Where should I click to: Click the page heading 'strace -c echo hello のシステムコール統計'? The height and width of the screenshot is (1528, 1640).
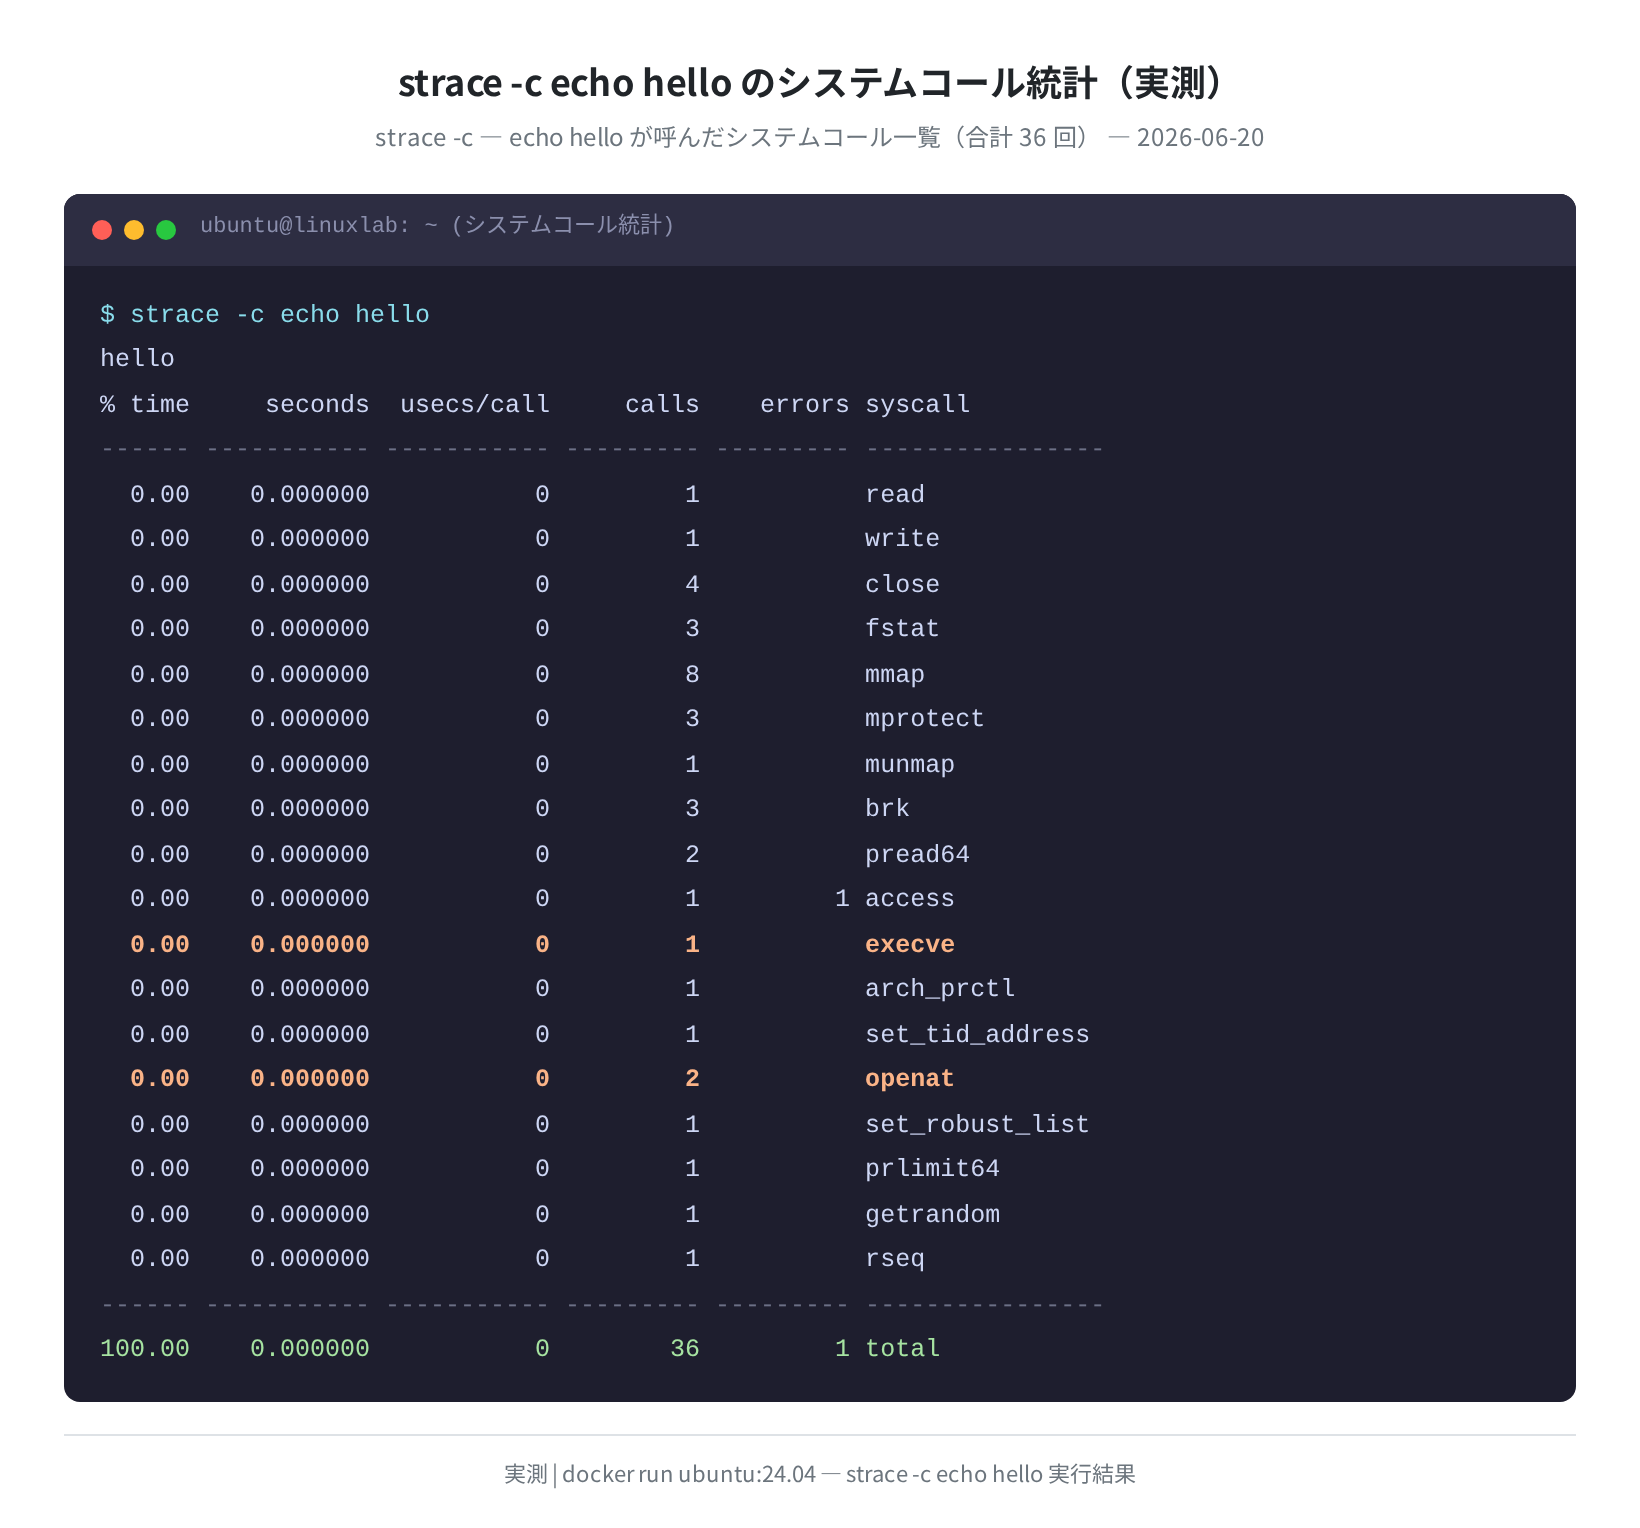pyautogui.click(x=748, y=83)
